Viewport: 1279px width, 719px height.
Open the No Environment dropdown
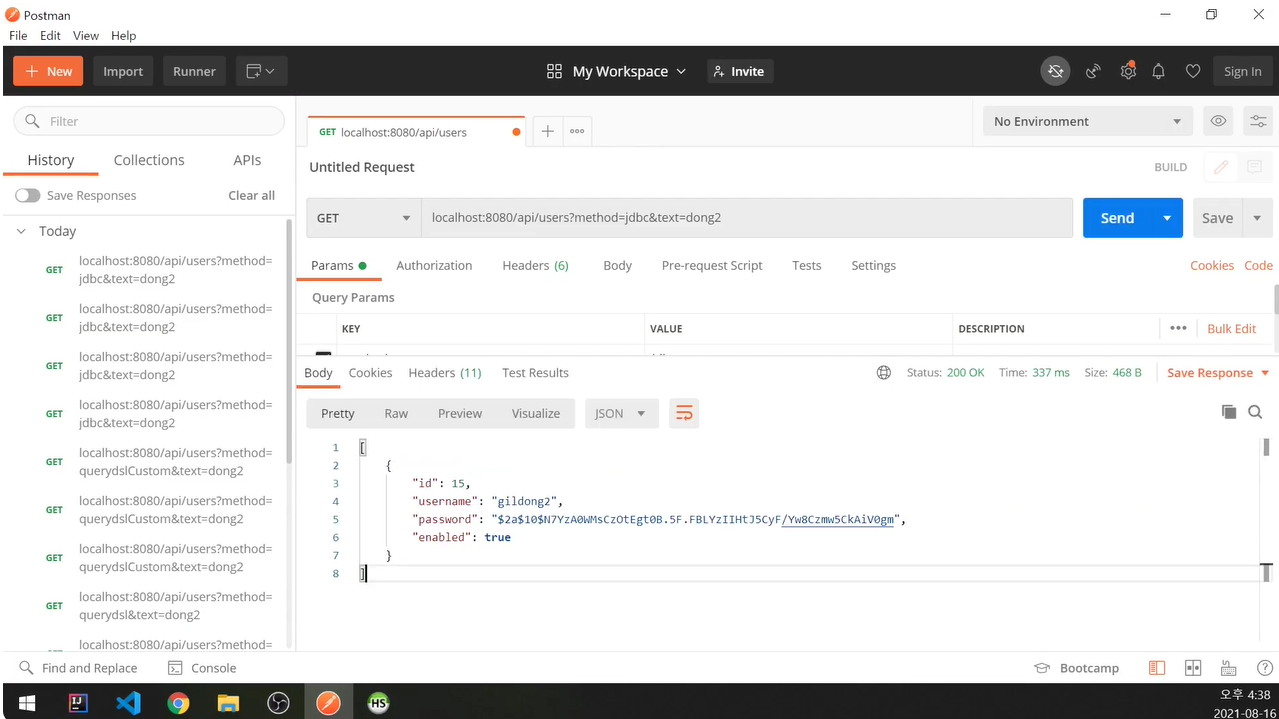(x=1088, y=121)
